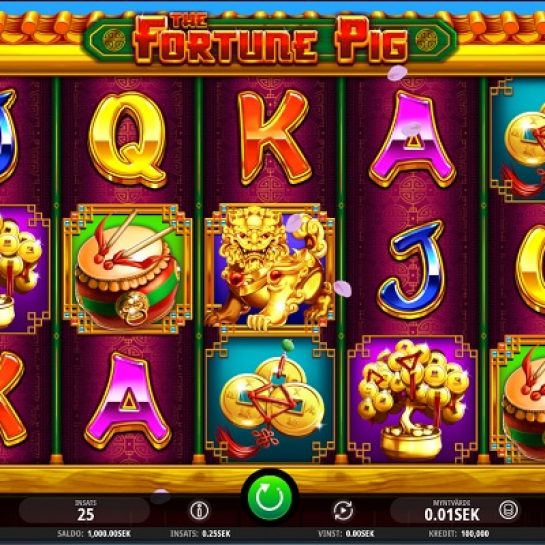The image size is (545, 545).
Task: Adjust the Insats bet value of 25
Action: pos(84,510)
